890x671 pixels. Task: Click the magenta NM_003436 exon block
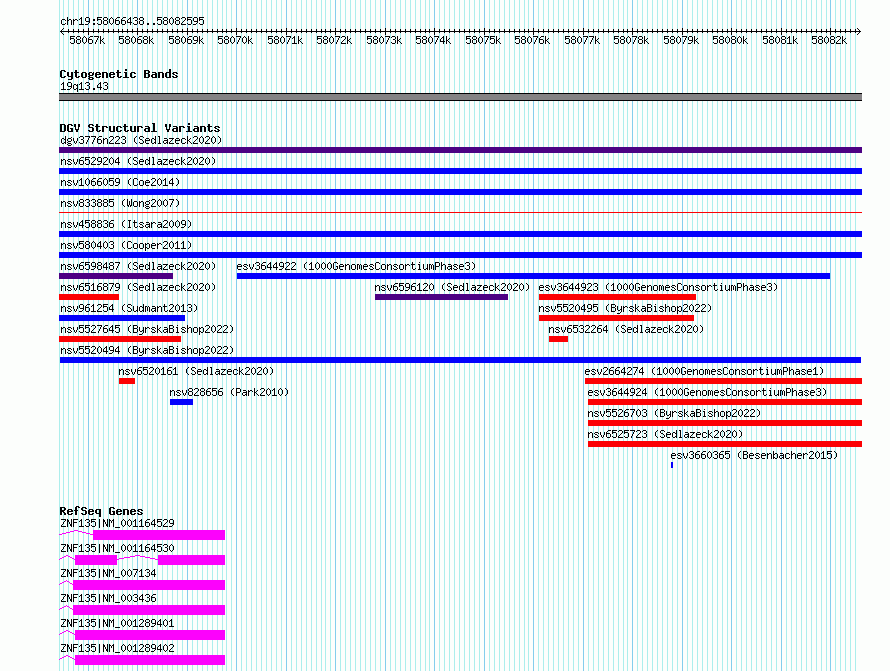pyautogui.click(x=149, y=610)
